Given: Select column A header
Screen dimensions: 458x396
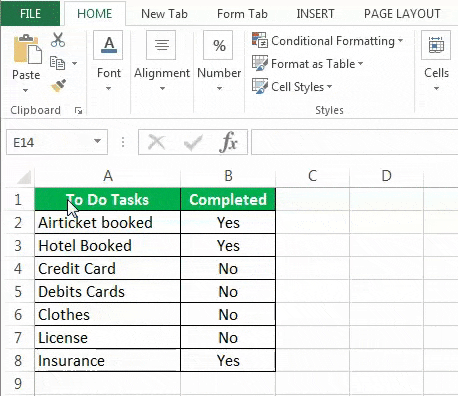Looking at the screenshot, I should coord(108,176).
